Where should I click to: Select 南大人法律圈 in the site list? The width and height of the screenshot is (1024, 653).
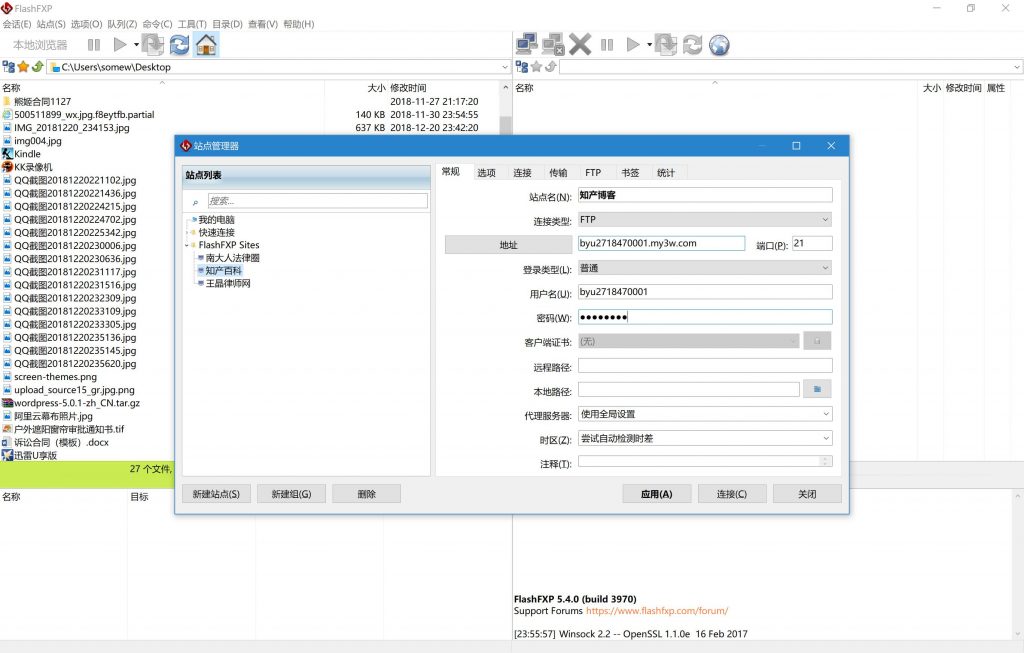(x=232, y=258)
